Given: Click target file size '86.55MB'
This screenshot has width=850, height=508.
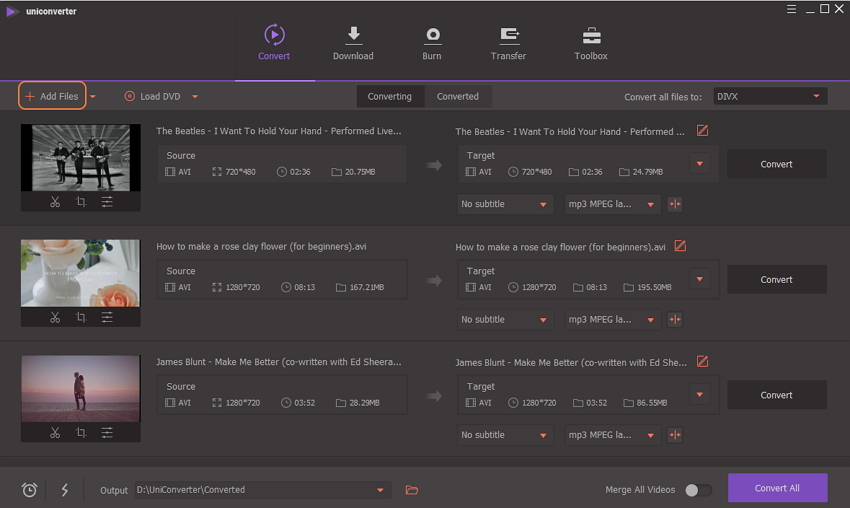Looking at the screenshot, I should (652, 403).
